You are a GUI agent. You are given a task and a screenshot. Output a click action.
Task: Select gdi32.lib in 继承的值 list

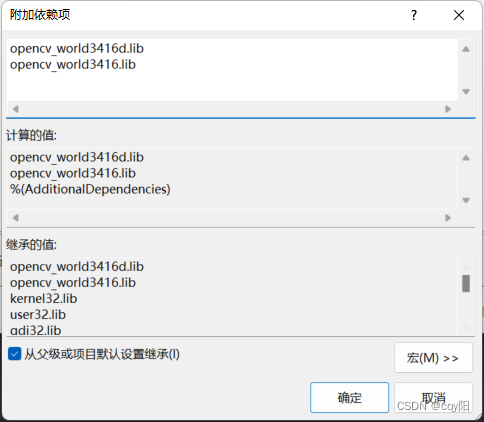tap(35, 330)
